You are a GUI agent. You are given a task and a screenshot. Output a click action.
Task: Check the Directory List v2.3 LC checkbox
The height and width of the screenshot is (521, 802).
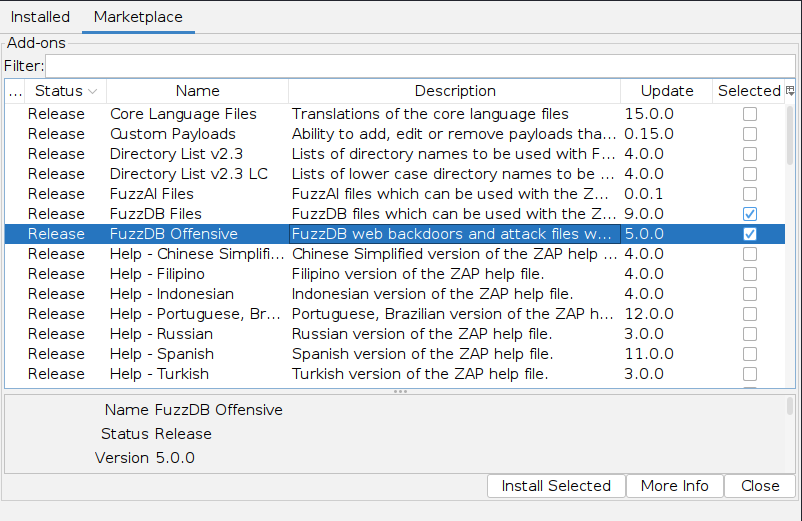pyautogui.click(x=750, y=174)
